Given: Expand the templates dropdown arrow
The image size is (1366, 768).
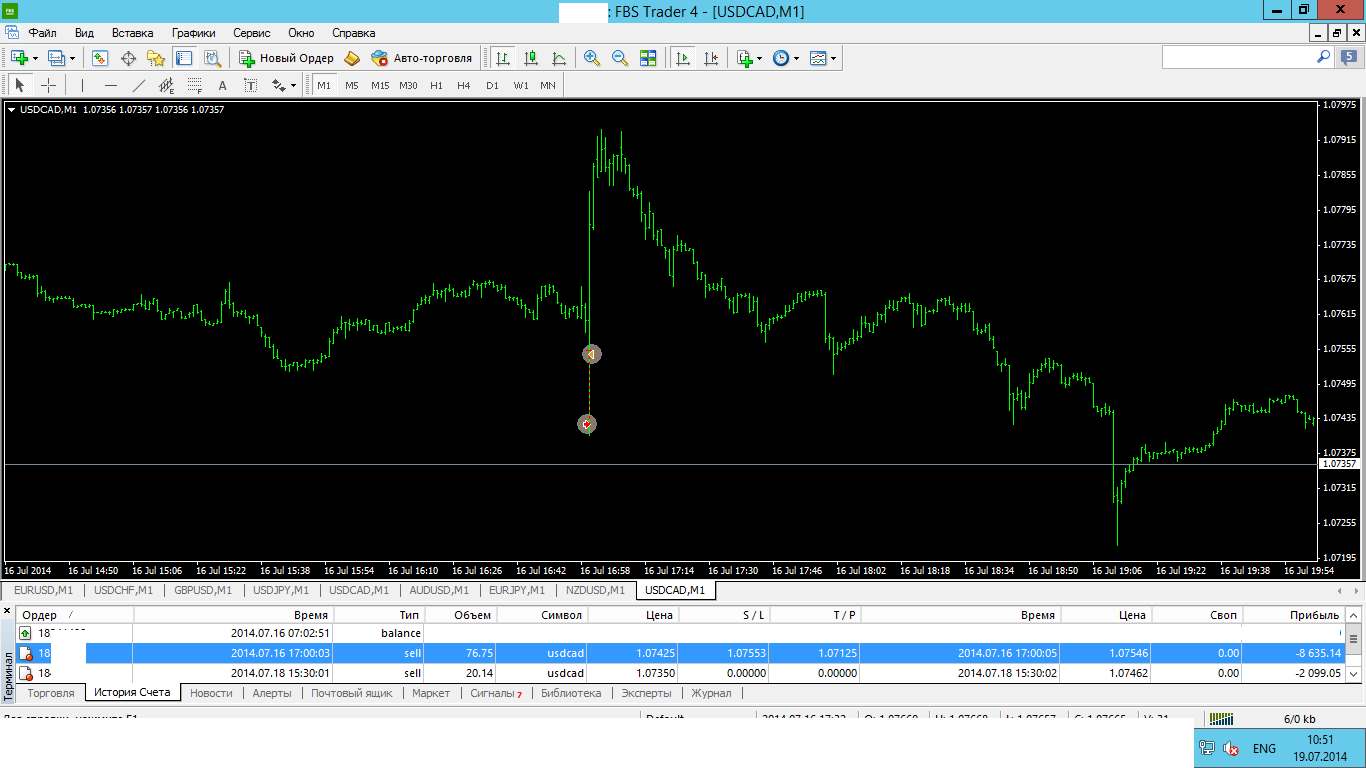Looking at the screenshot, I should coord(834,58).
